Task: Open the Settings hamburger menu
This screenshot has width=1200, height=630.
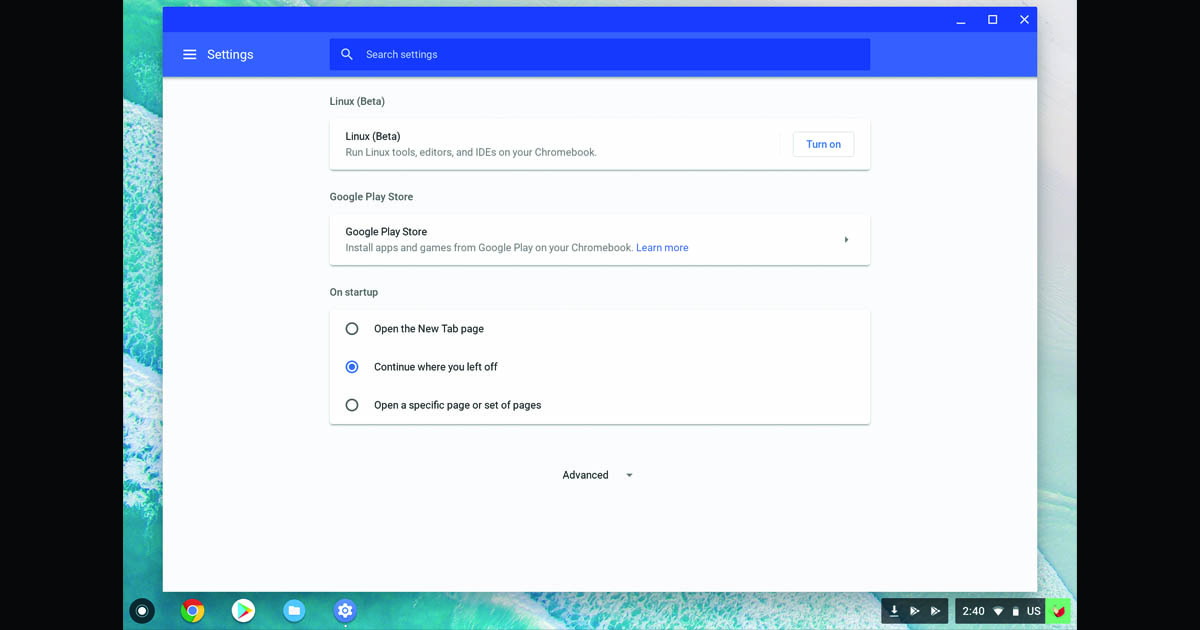Action: tap(189, 55)
